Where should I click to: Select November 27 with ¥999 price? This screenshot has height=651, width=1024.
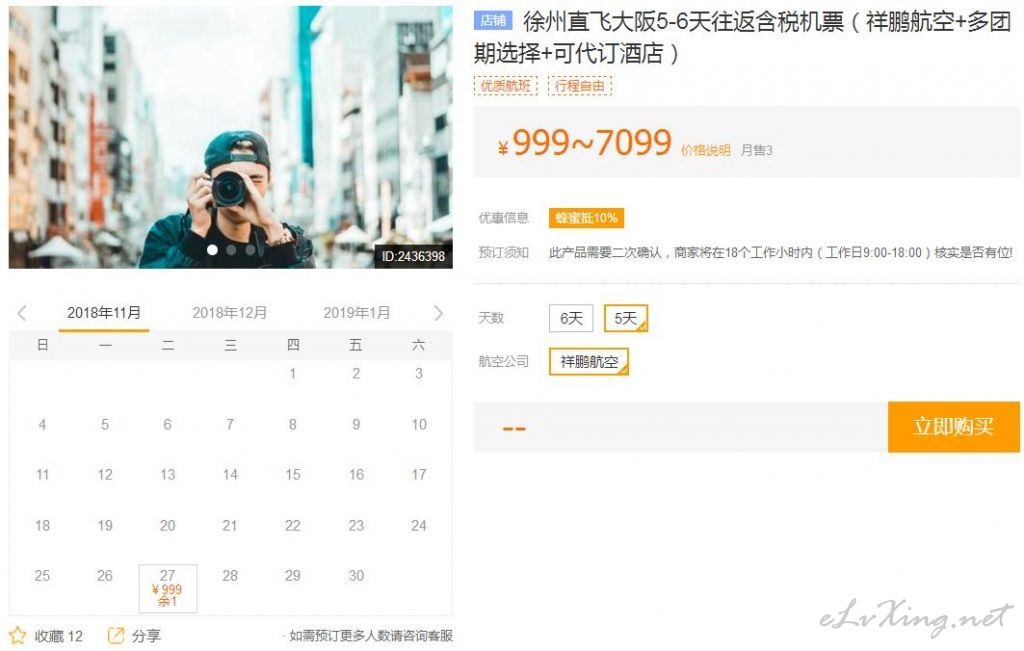[x=168, y=588]
